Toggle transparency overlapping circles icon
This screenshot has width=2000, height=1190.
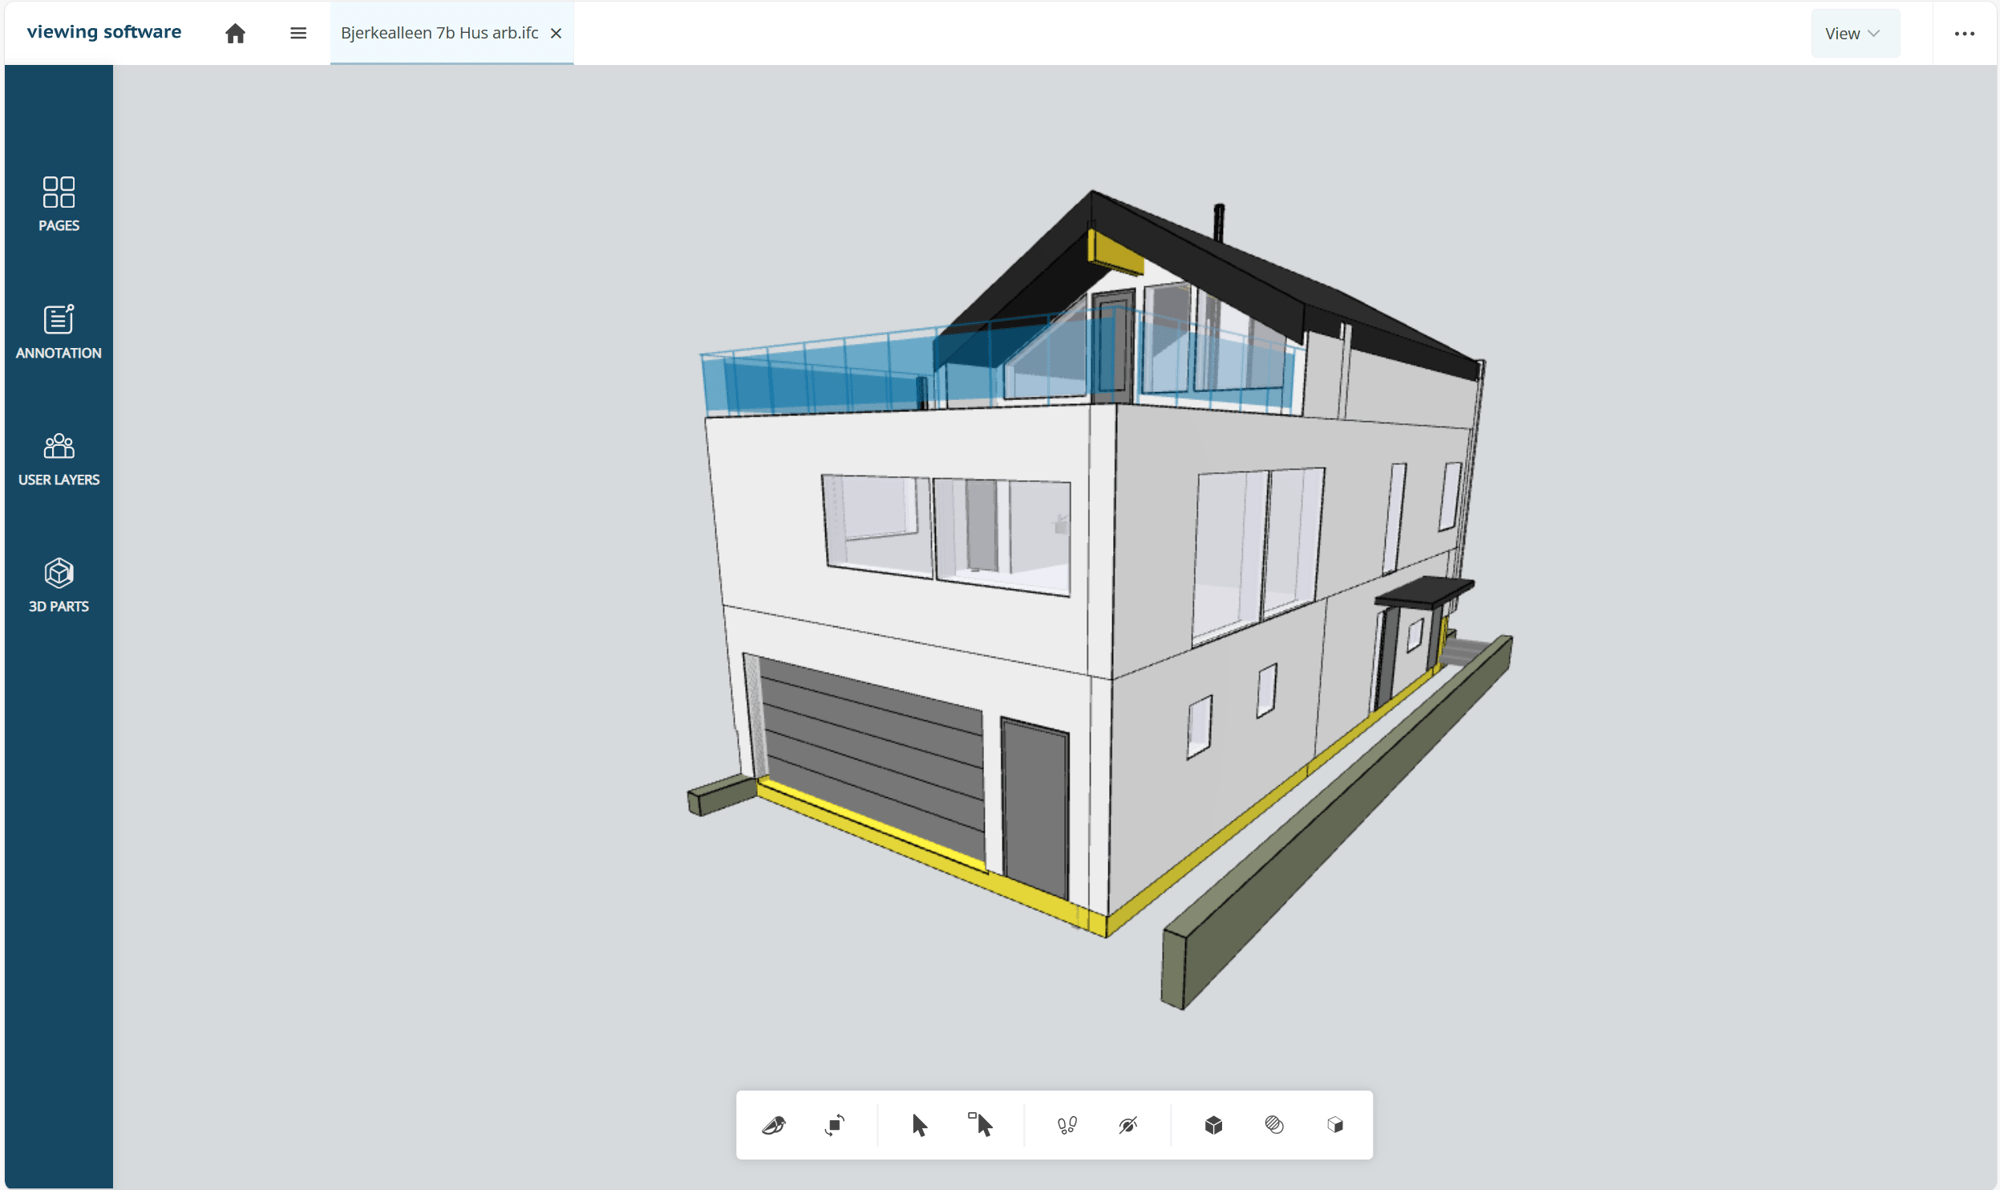(1274, 1125)
